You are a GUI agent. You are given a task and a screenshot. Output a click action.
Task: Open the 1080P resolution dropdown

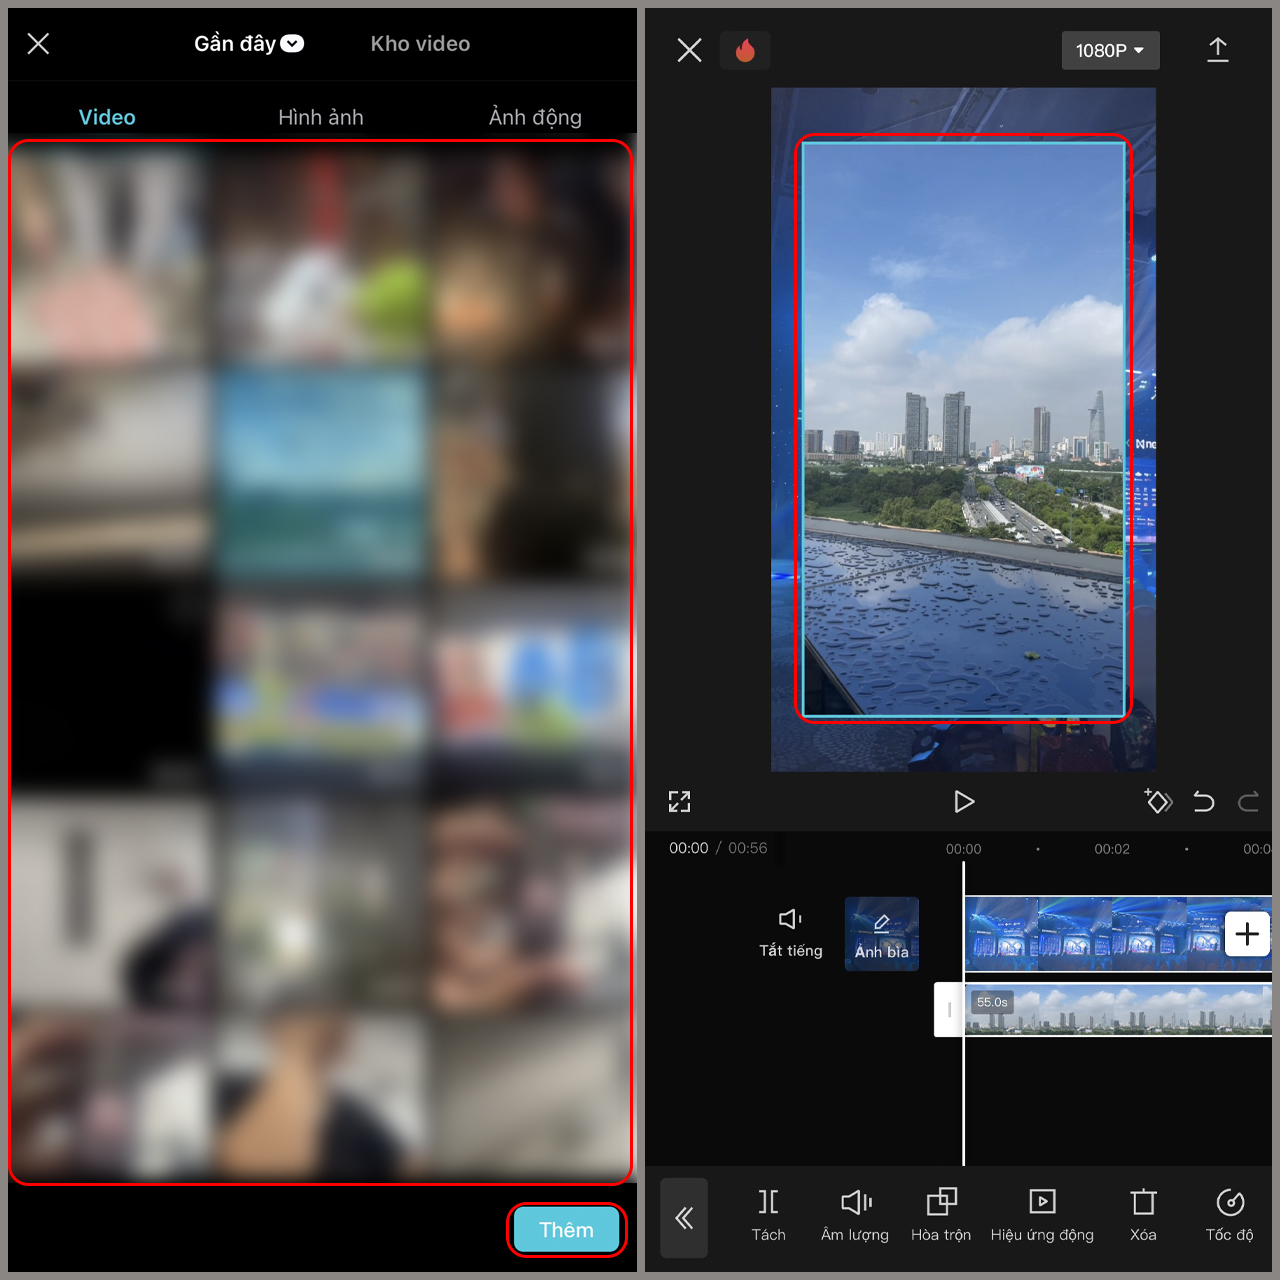[x=1110, y=50]
